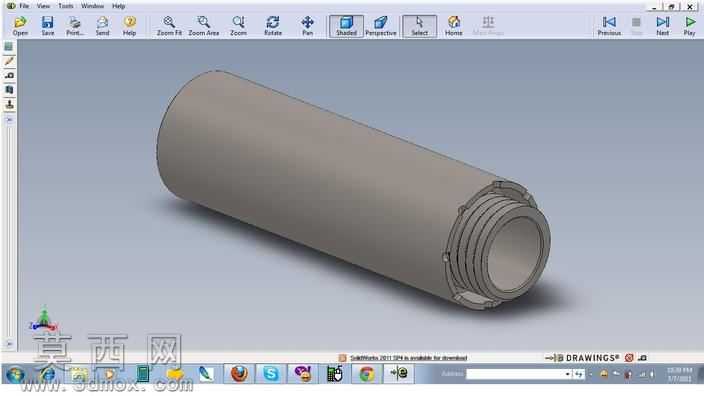Expand the taskbar Address dropdown arrow
The image size is (704, 396).
[x=568, y=374]
